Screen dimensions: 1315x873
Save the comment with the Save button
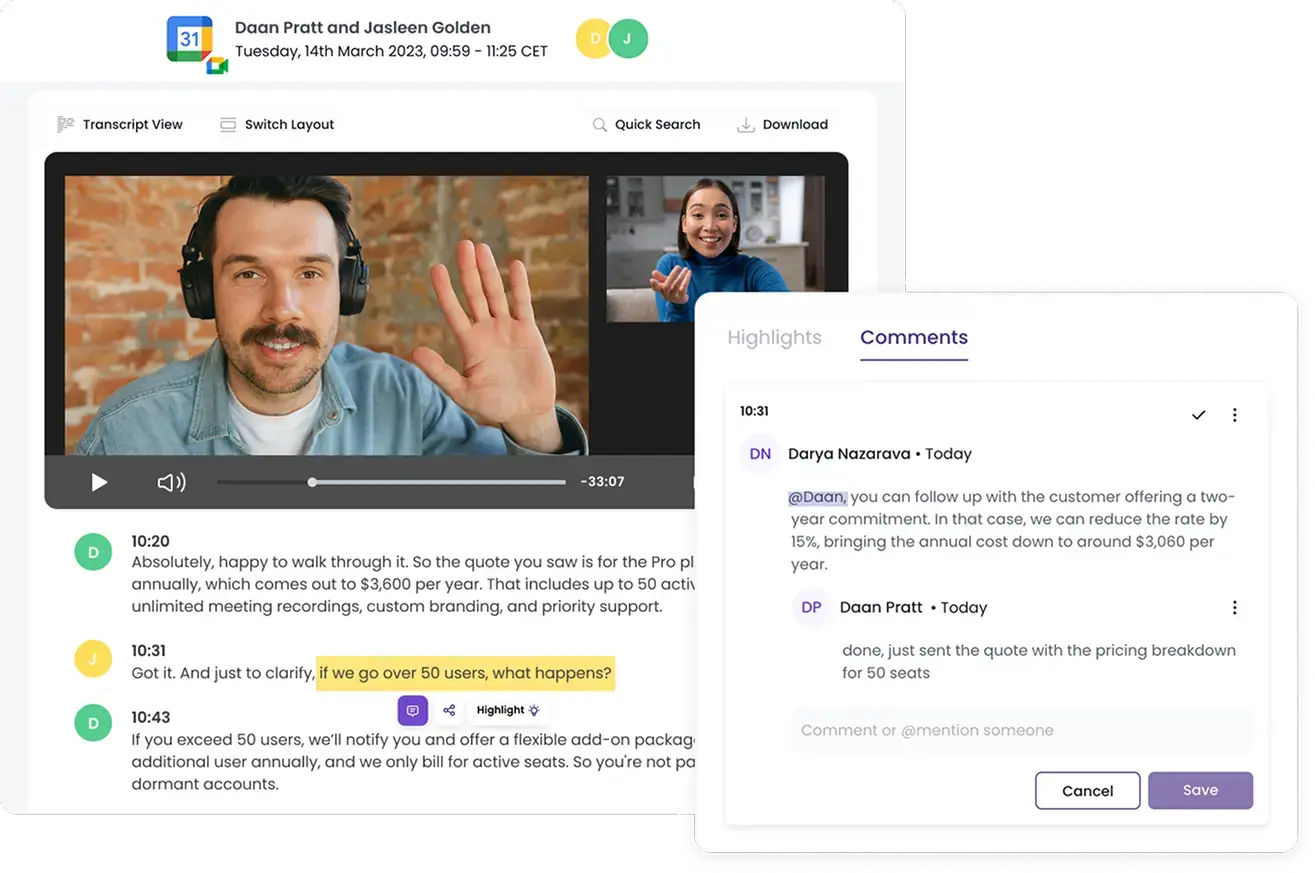tap(1200, 790)
